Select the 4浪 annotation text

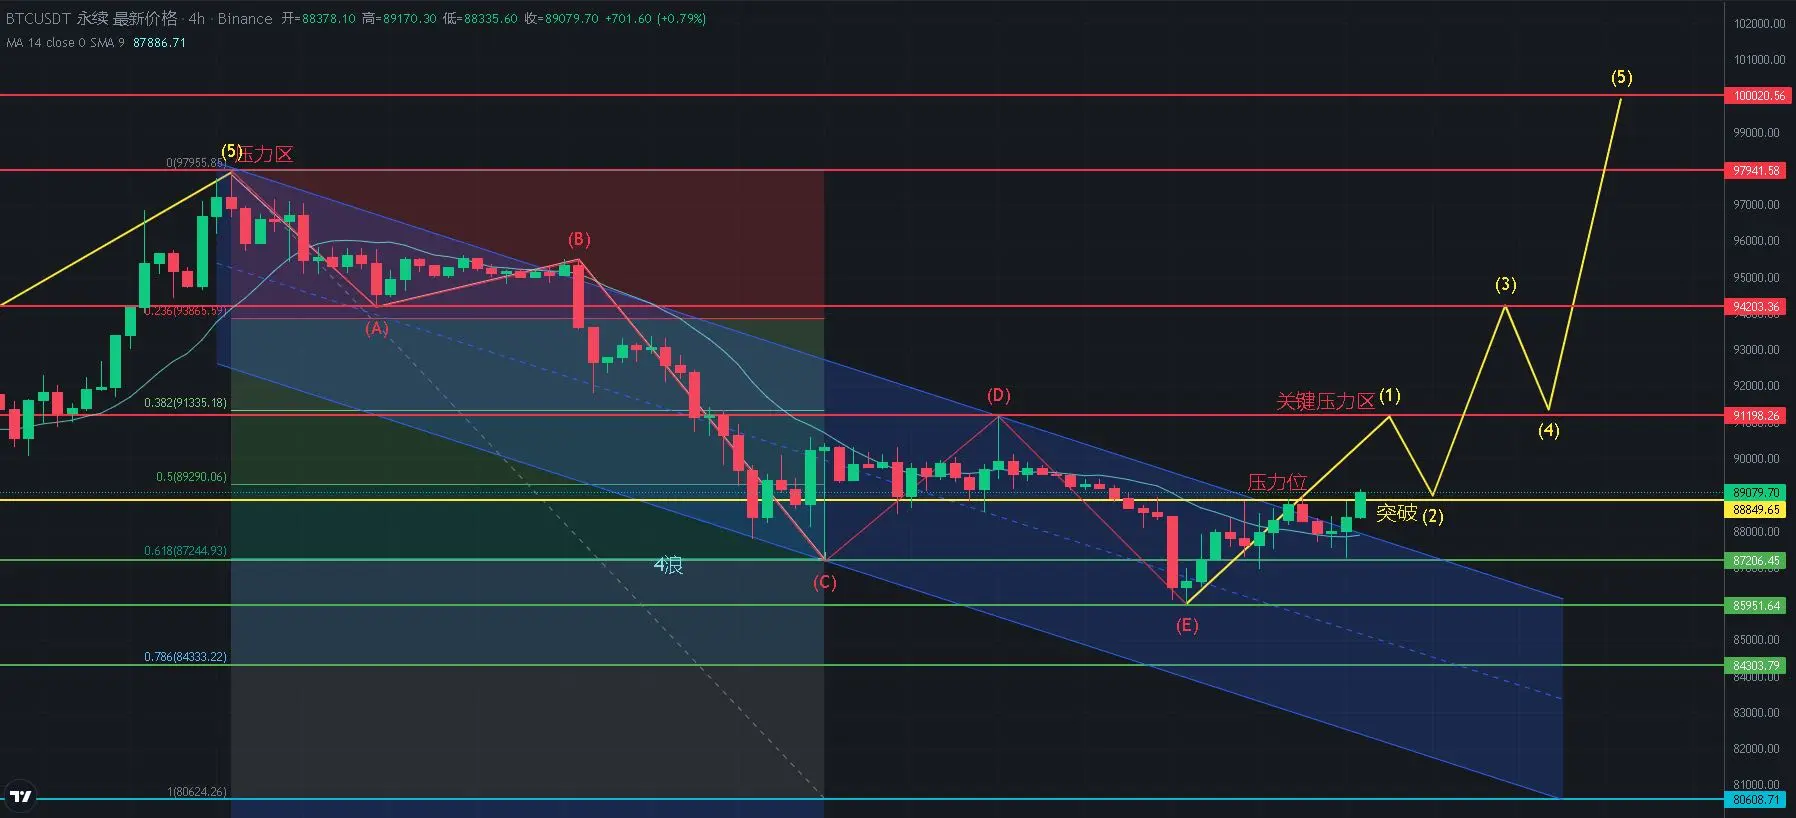pos(668,566)
